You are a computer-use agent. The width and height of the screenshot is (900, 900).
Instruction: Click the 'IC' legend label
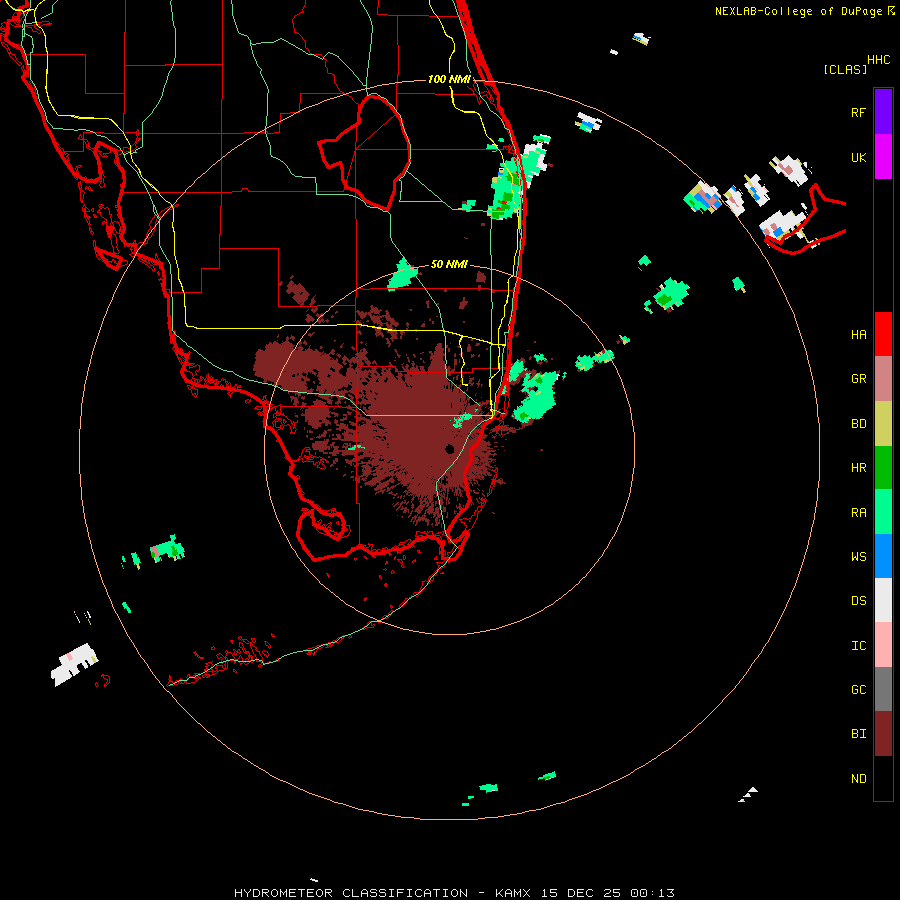point(858,646)
